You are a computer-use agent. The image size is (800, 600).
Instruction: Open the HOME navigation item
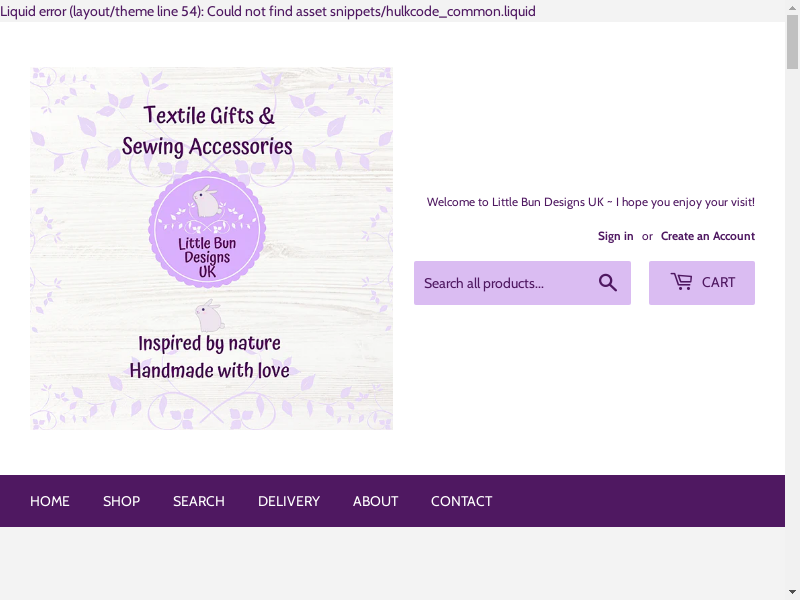[x=50, y=501]
